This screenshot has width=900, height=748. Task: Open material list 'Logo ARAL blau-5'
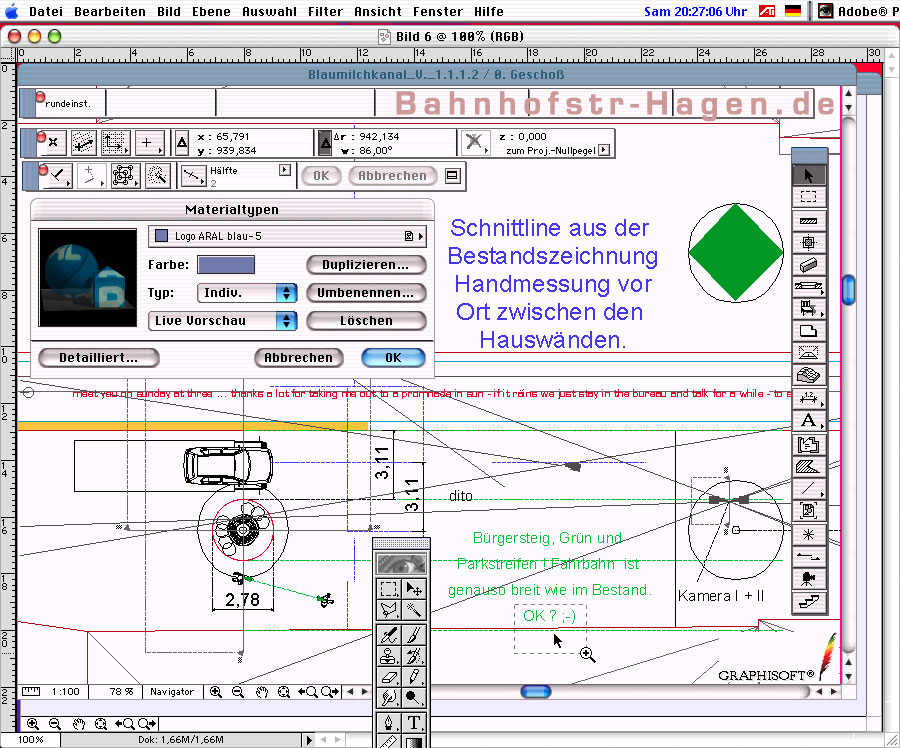click(x=287, y=236)
